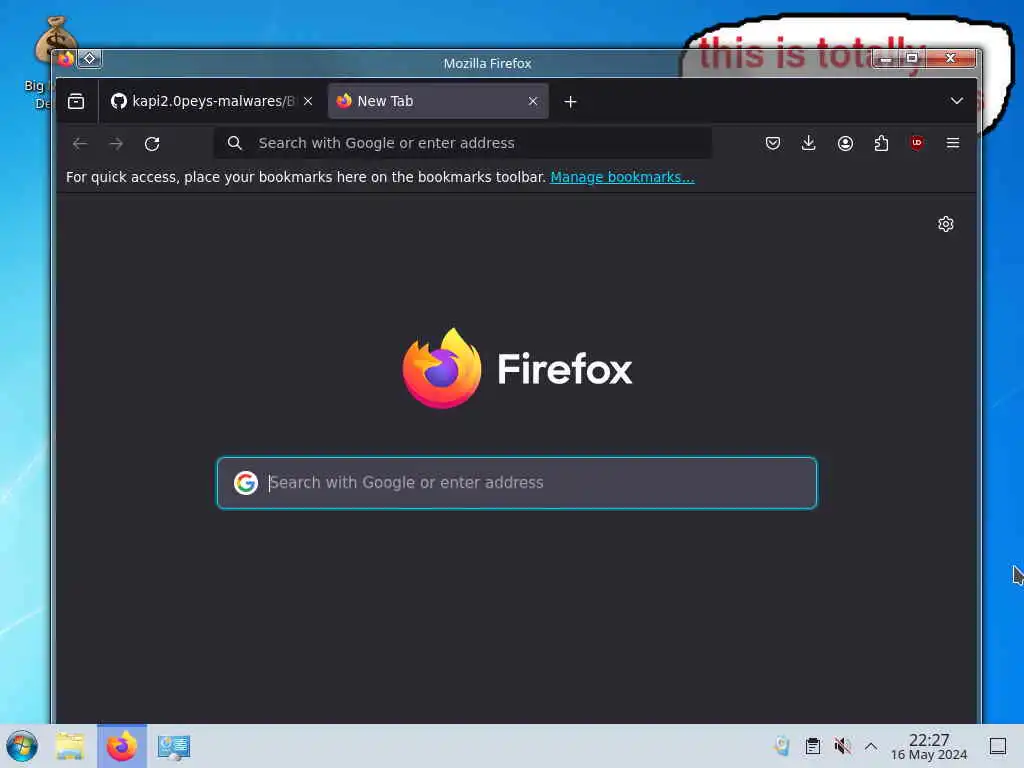Close the kapi2.0peys-malwares tab
Screen dimensions: 1024x768
point(308,101)
